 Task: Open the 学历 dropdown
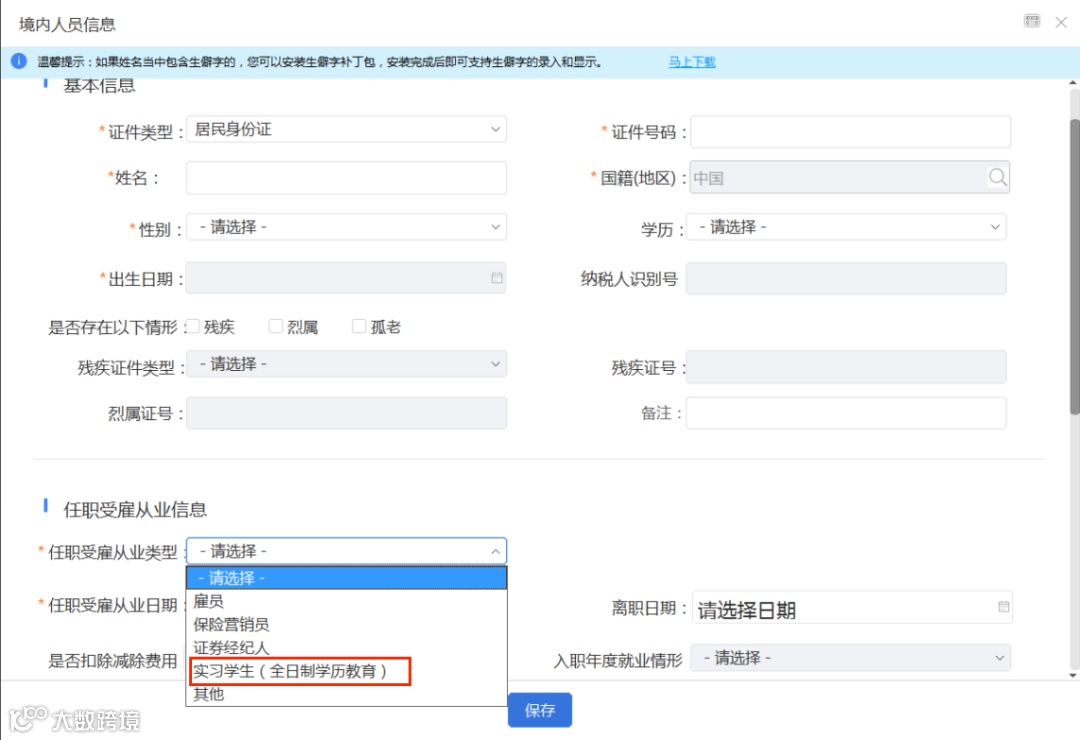coord(847,227)
